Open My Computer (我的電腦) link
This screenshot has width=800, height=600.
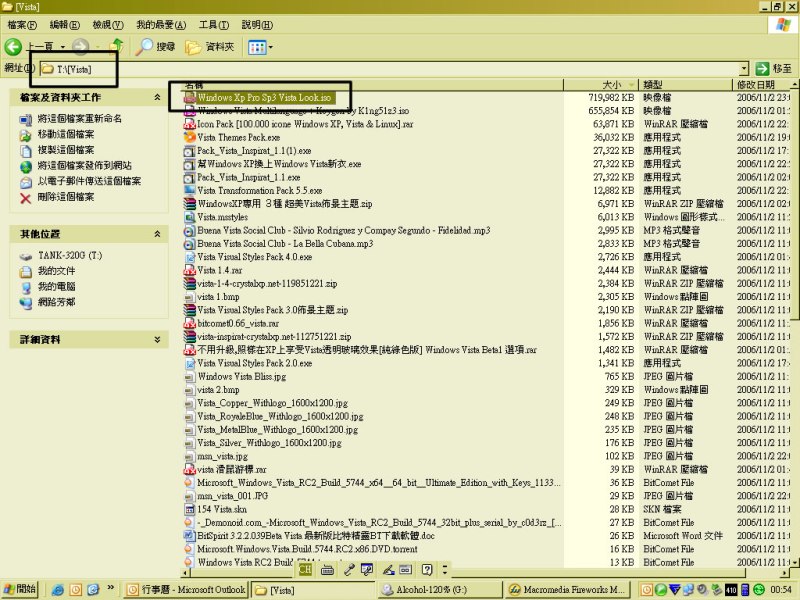coord(56,286)
